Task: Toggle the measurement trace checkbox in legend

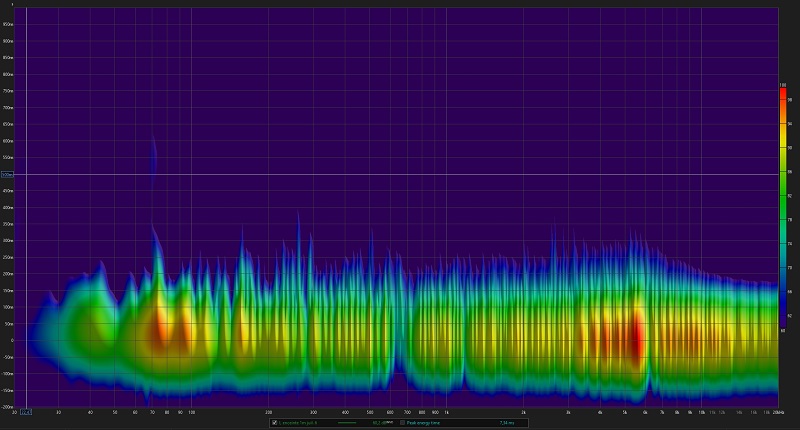Action: [x=275, y=422]
